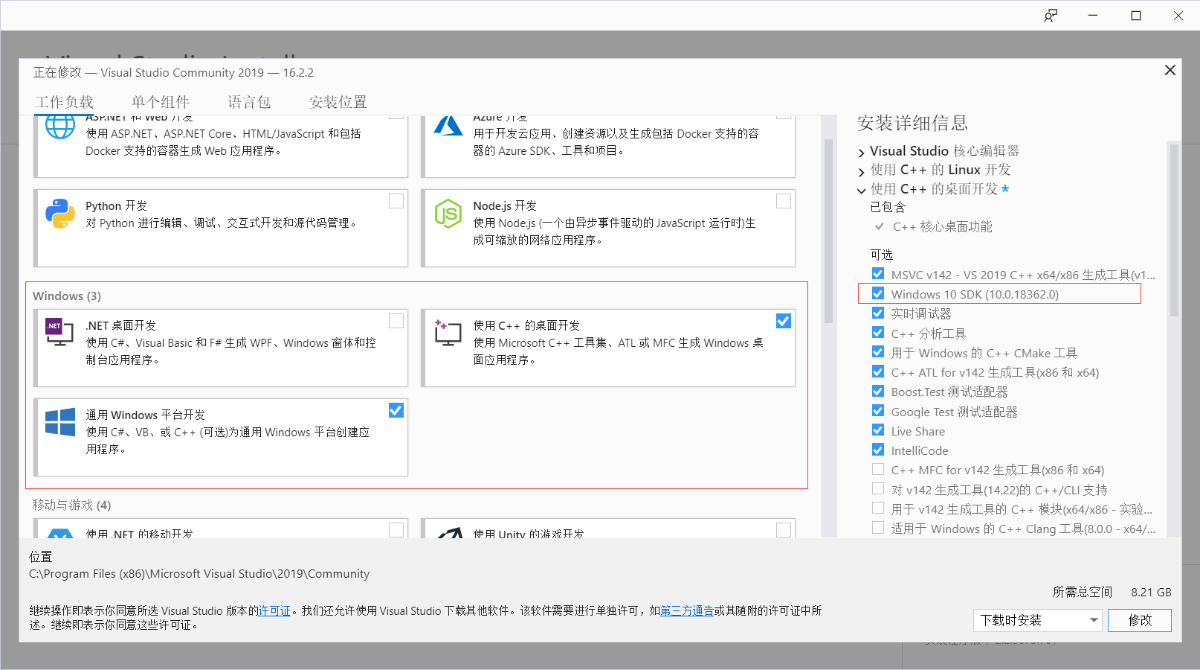
Task: Open the feedback icon in the title bar
Action: (x=1050, y=15)
